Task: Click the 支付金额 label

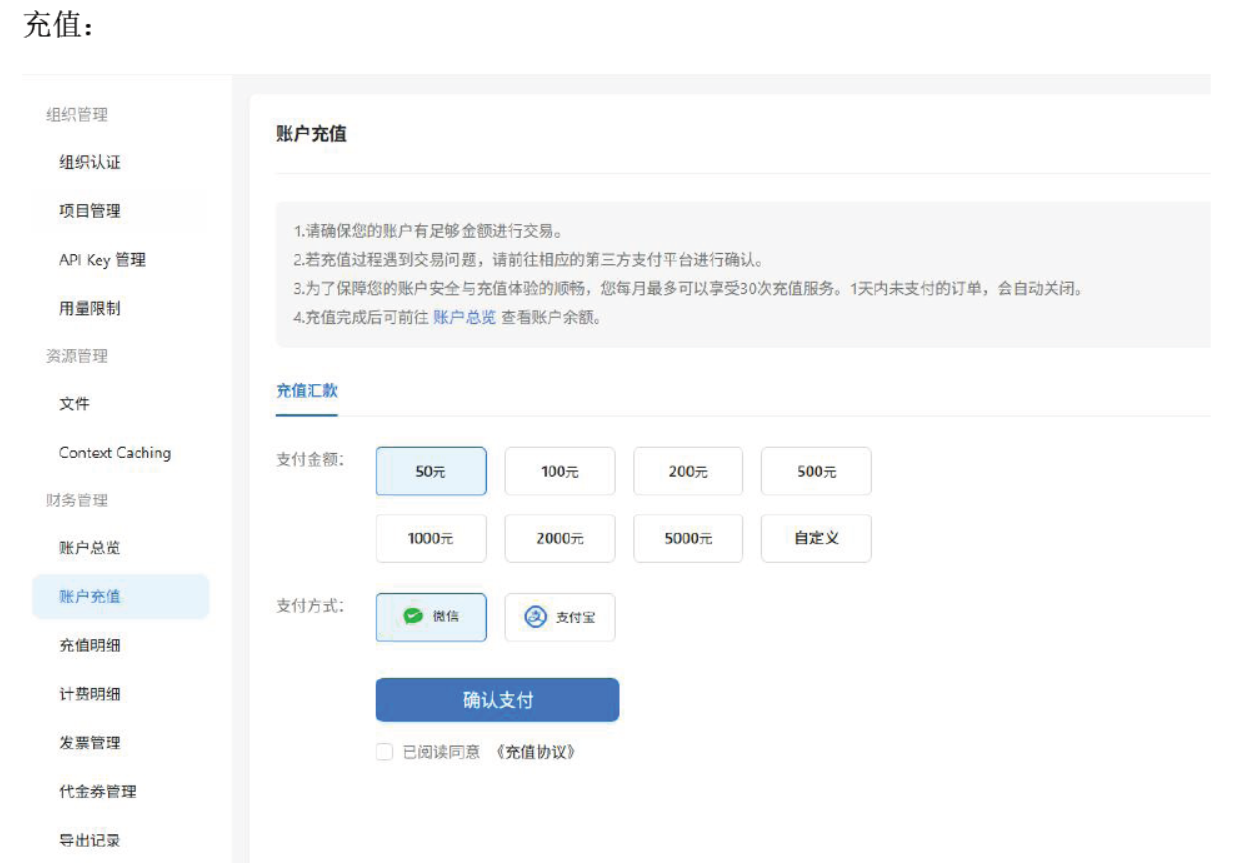Action: (311, 460)
